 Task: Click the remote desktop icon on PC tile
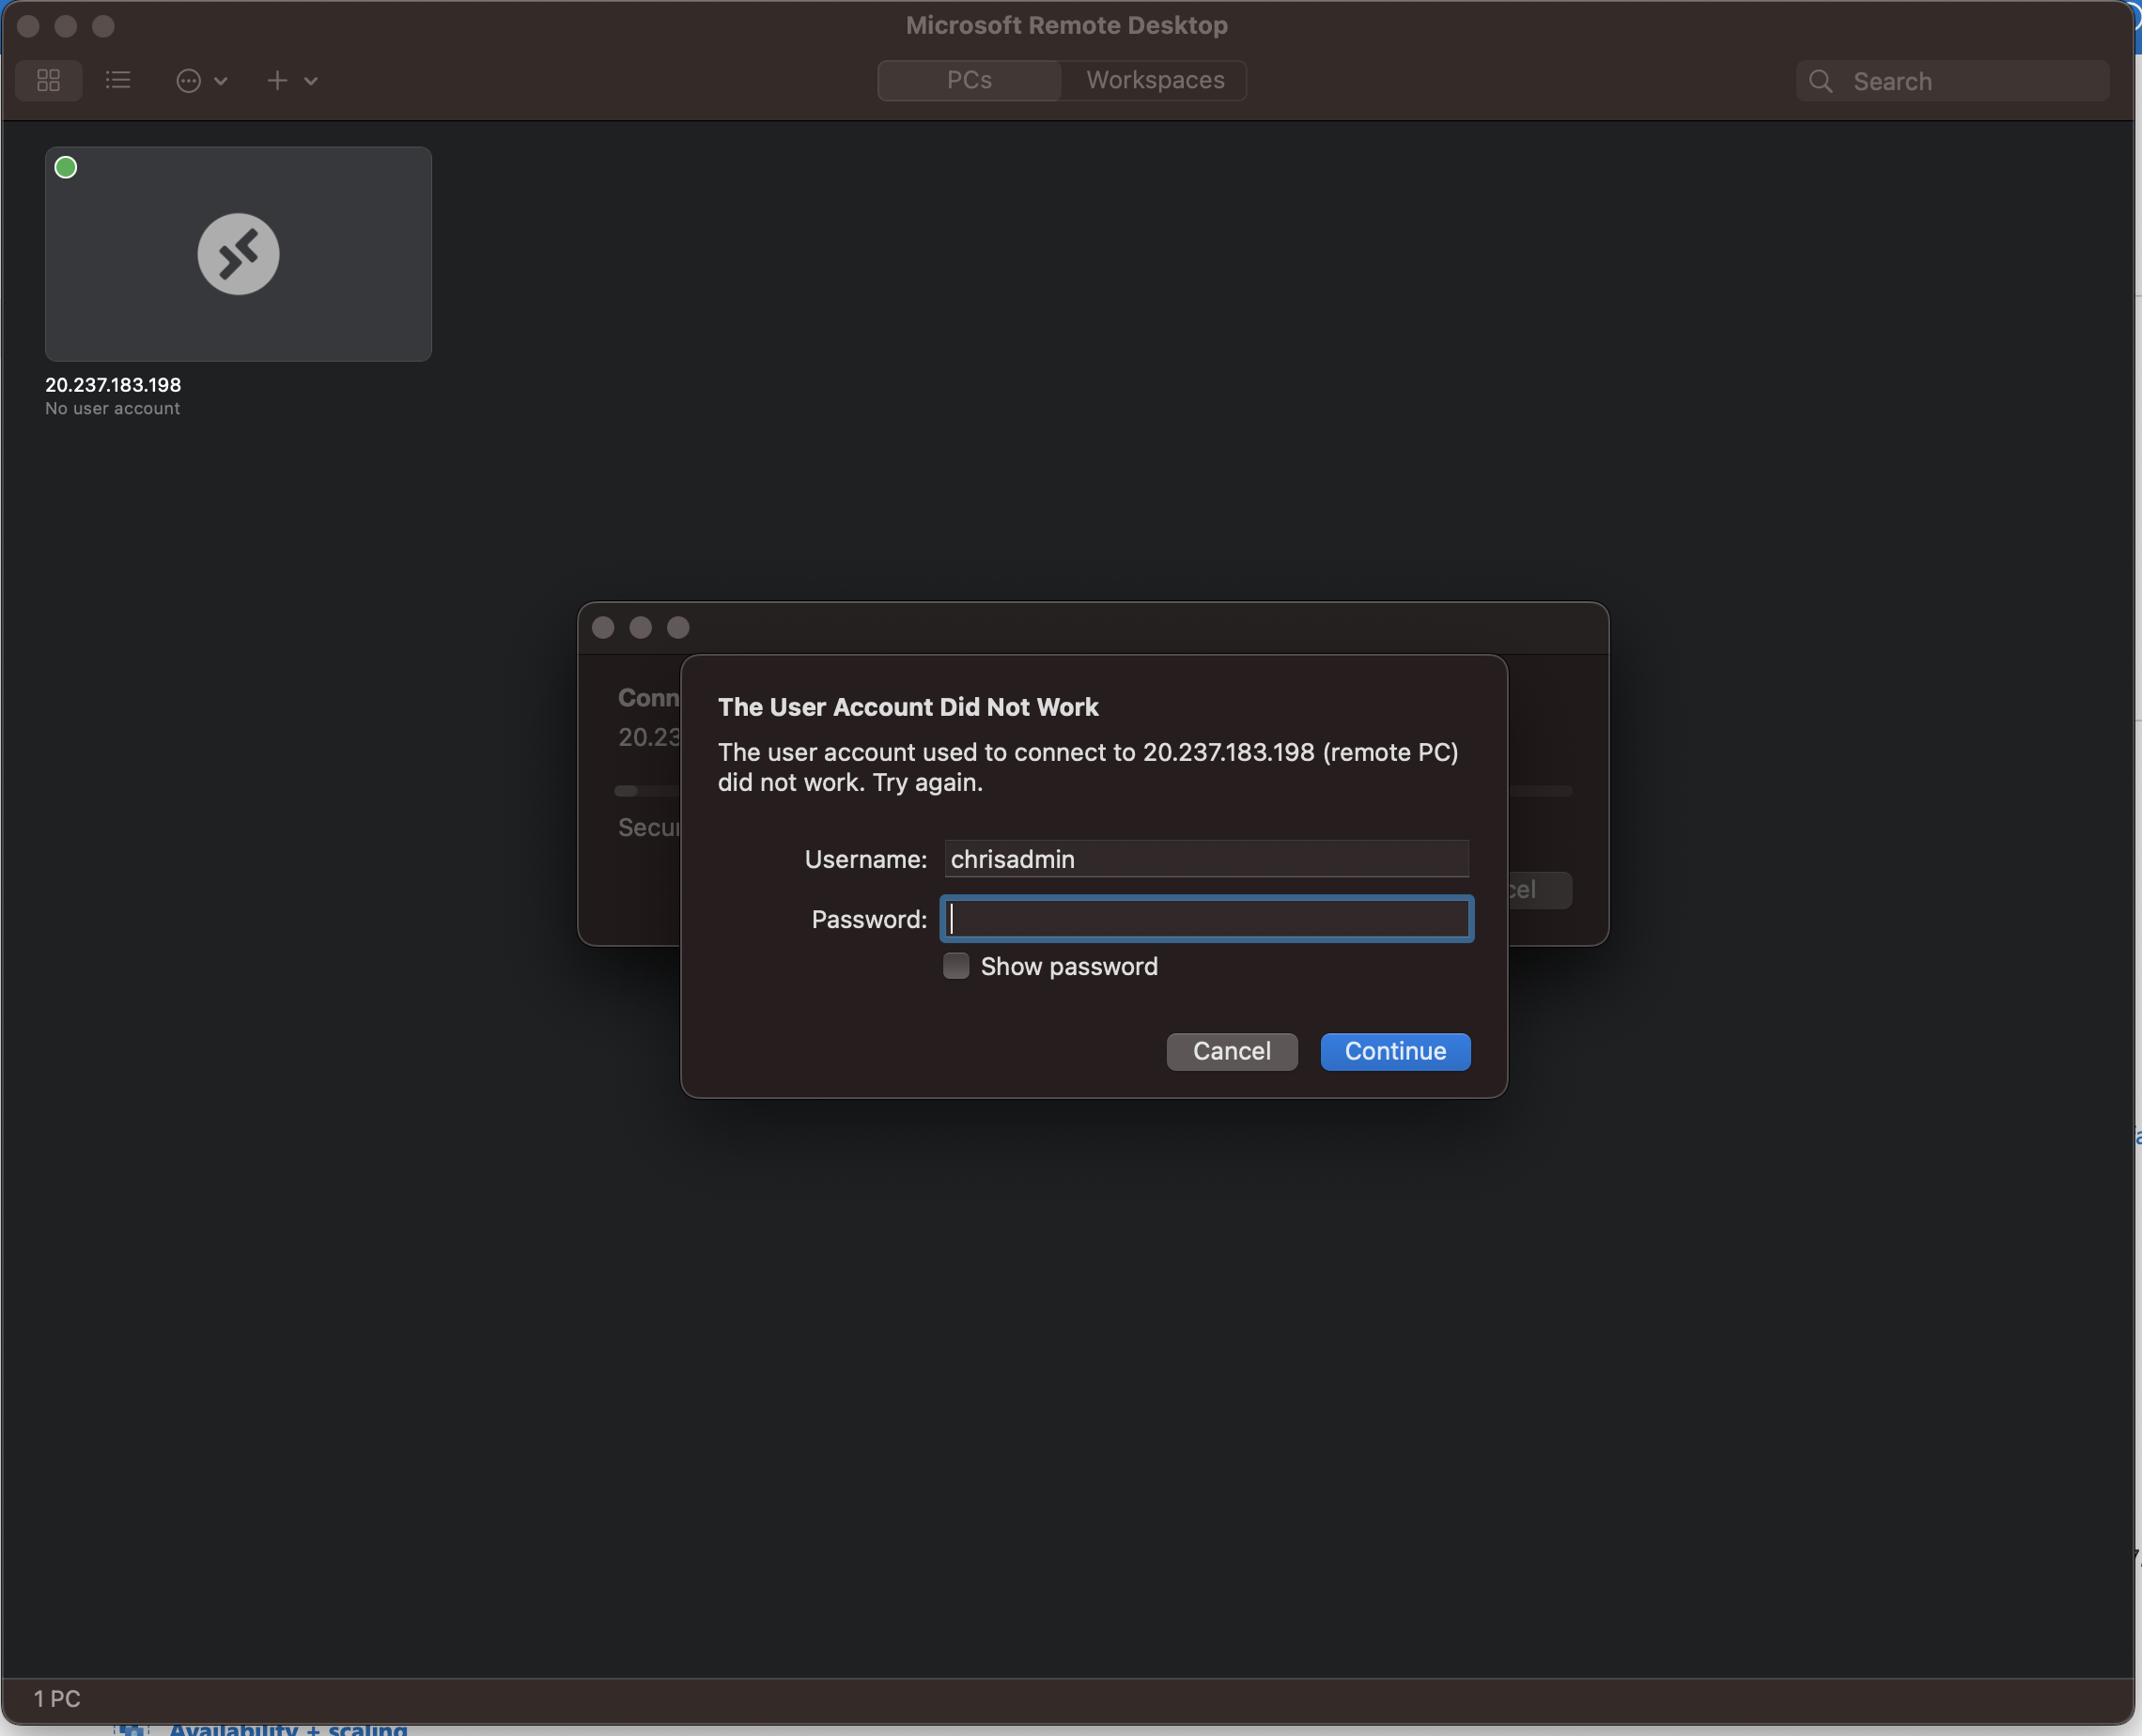(x=238, y=254)
